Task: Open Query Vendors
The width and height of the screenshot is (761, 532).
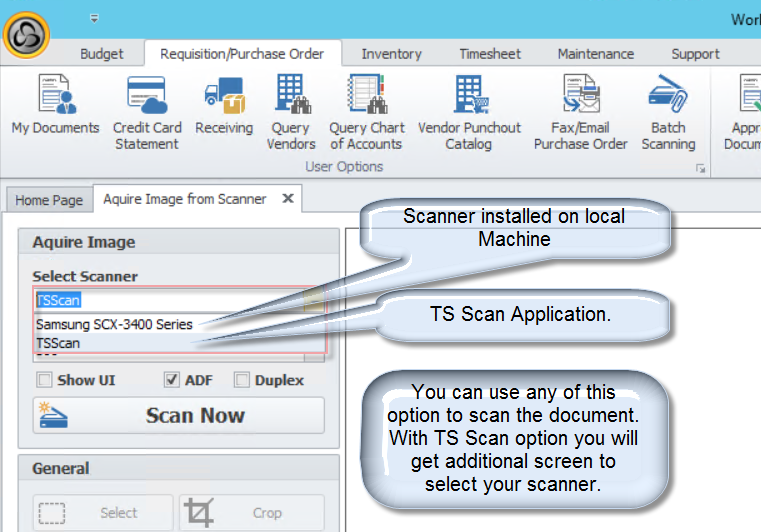Action: [291, 108]
